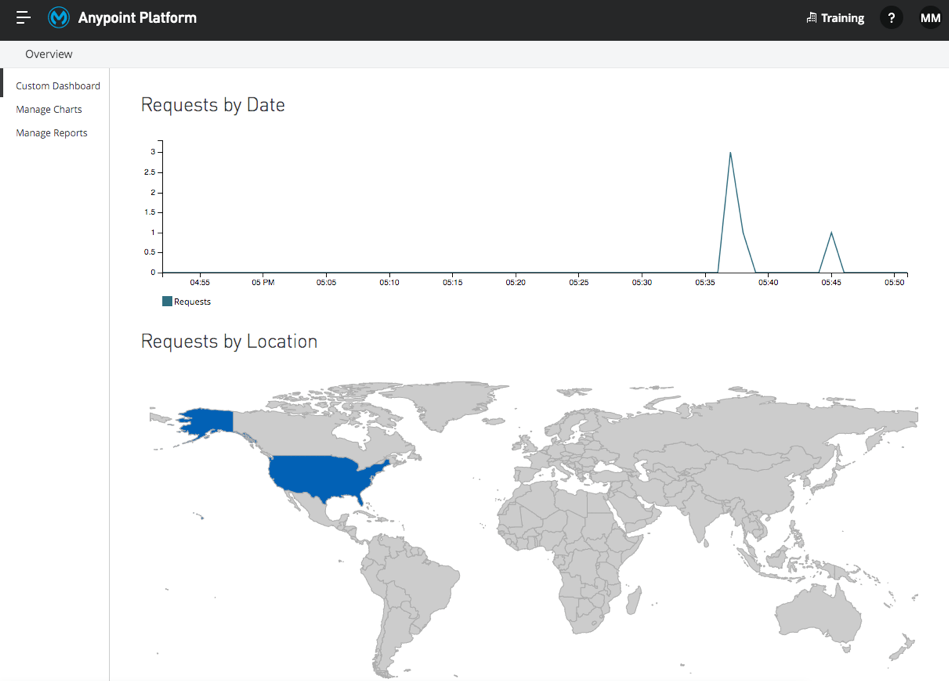Click the MuleSoft Anypoint logo icon
949x681 pixels.
59,18
